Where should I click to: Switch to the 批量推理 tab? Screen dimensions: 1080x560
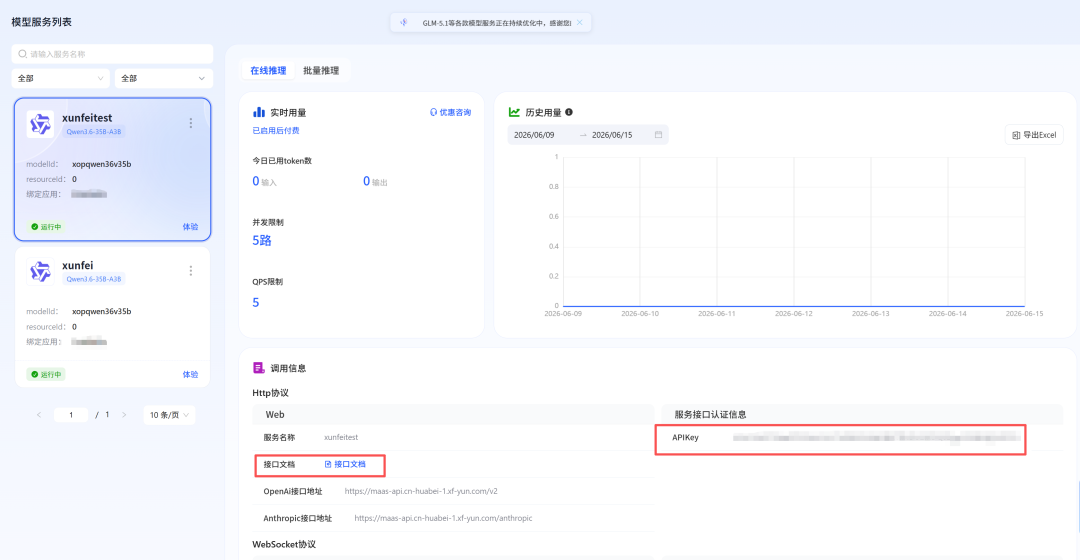click(321, 70)
